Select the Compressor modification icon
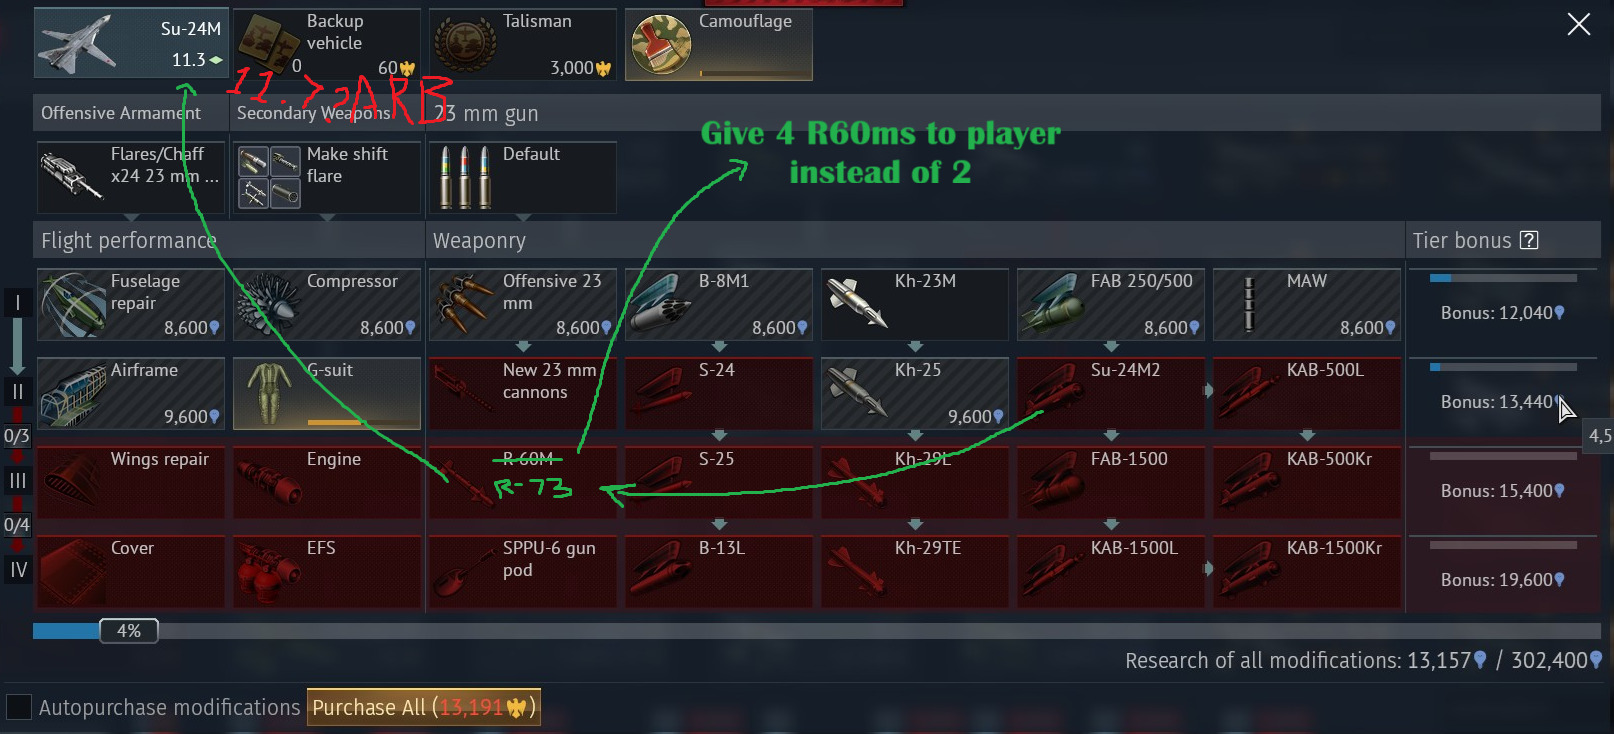 tap(268, 306)
